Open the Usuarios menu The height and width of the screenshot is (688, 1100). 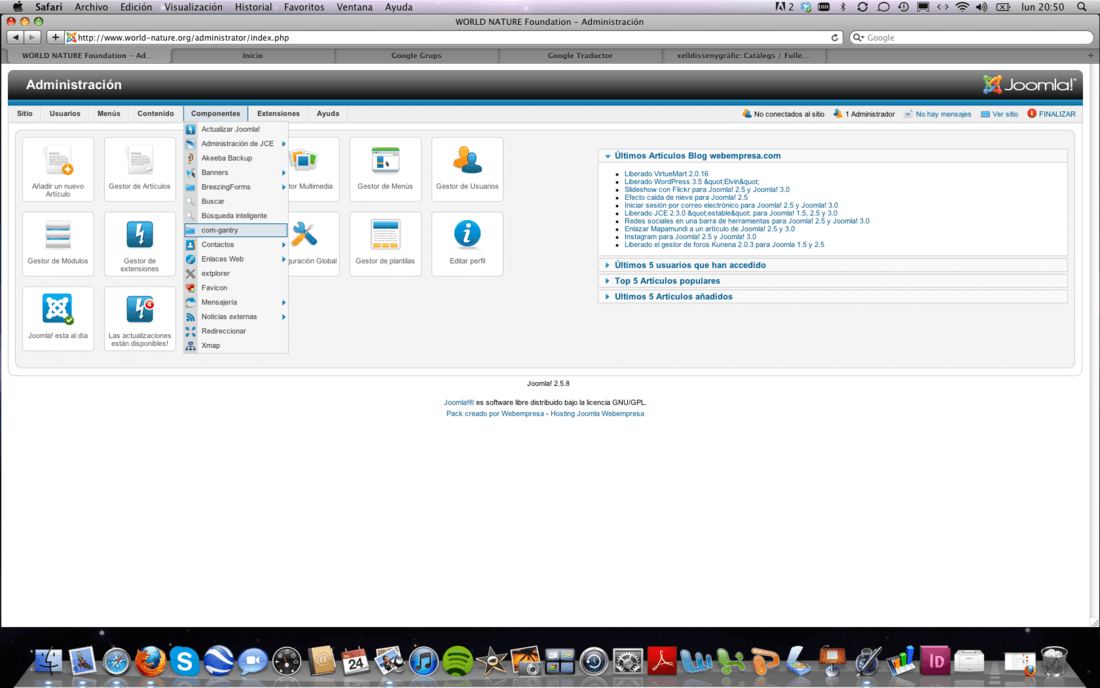click(x=65, y=114)
